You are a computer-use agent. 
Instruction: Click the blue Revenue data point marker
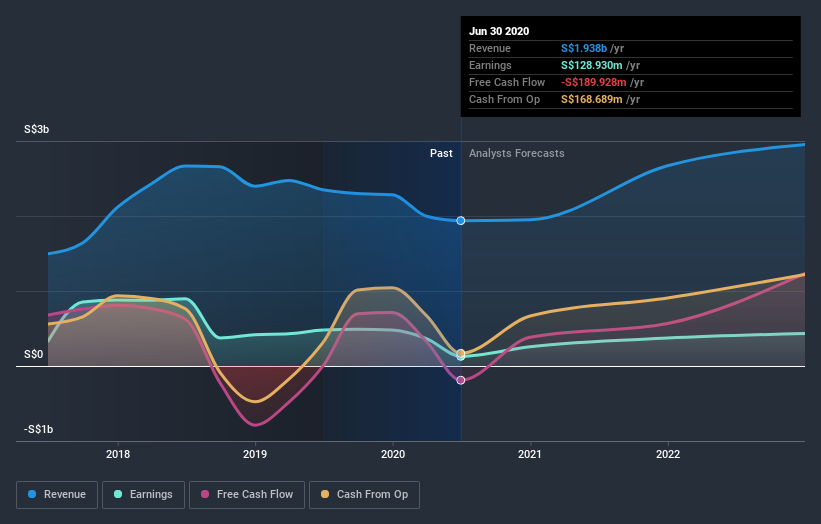coord(461,221)
